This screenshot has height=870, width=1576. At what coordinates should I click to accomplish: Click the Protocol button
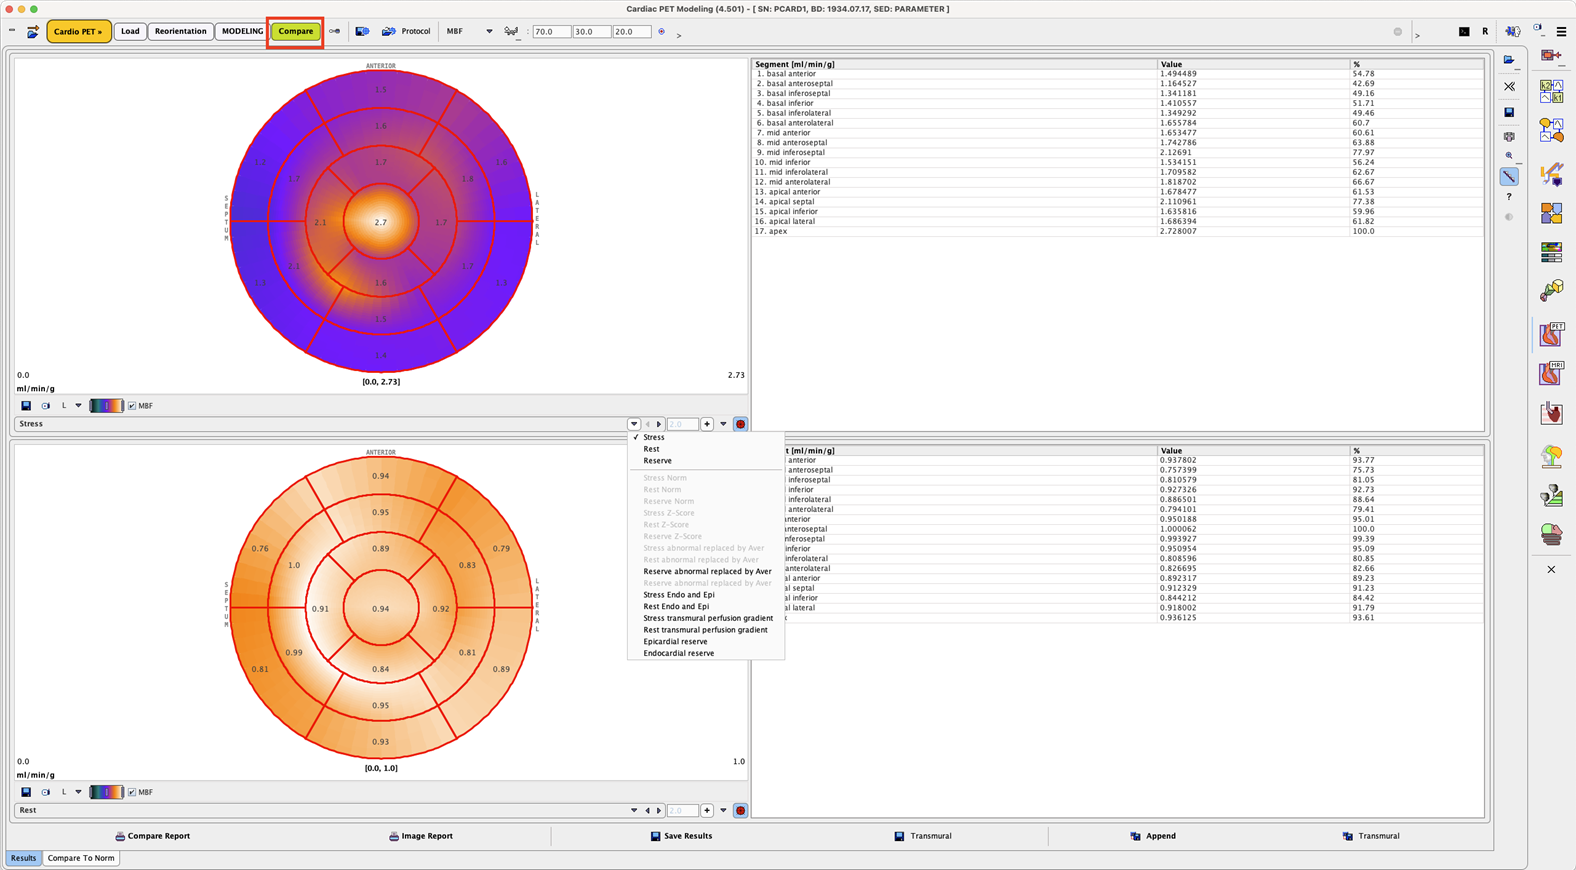[406, 32]
